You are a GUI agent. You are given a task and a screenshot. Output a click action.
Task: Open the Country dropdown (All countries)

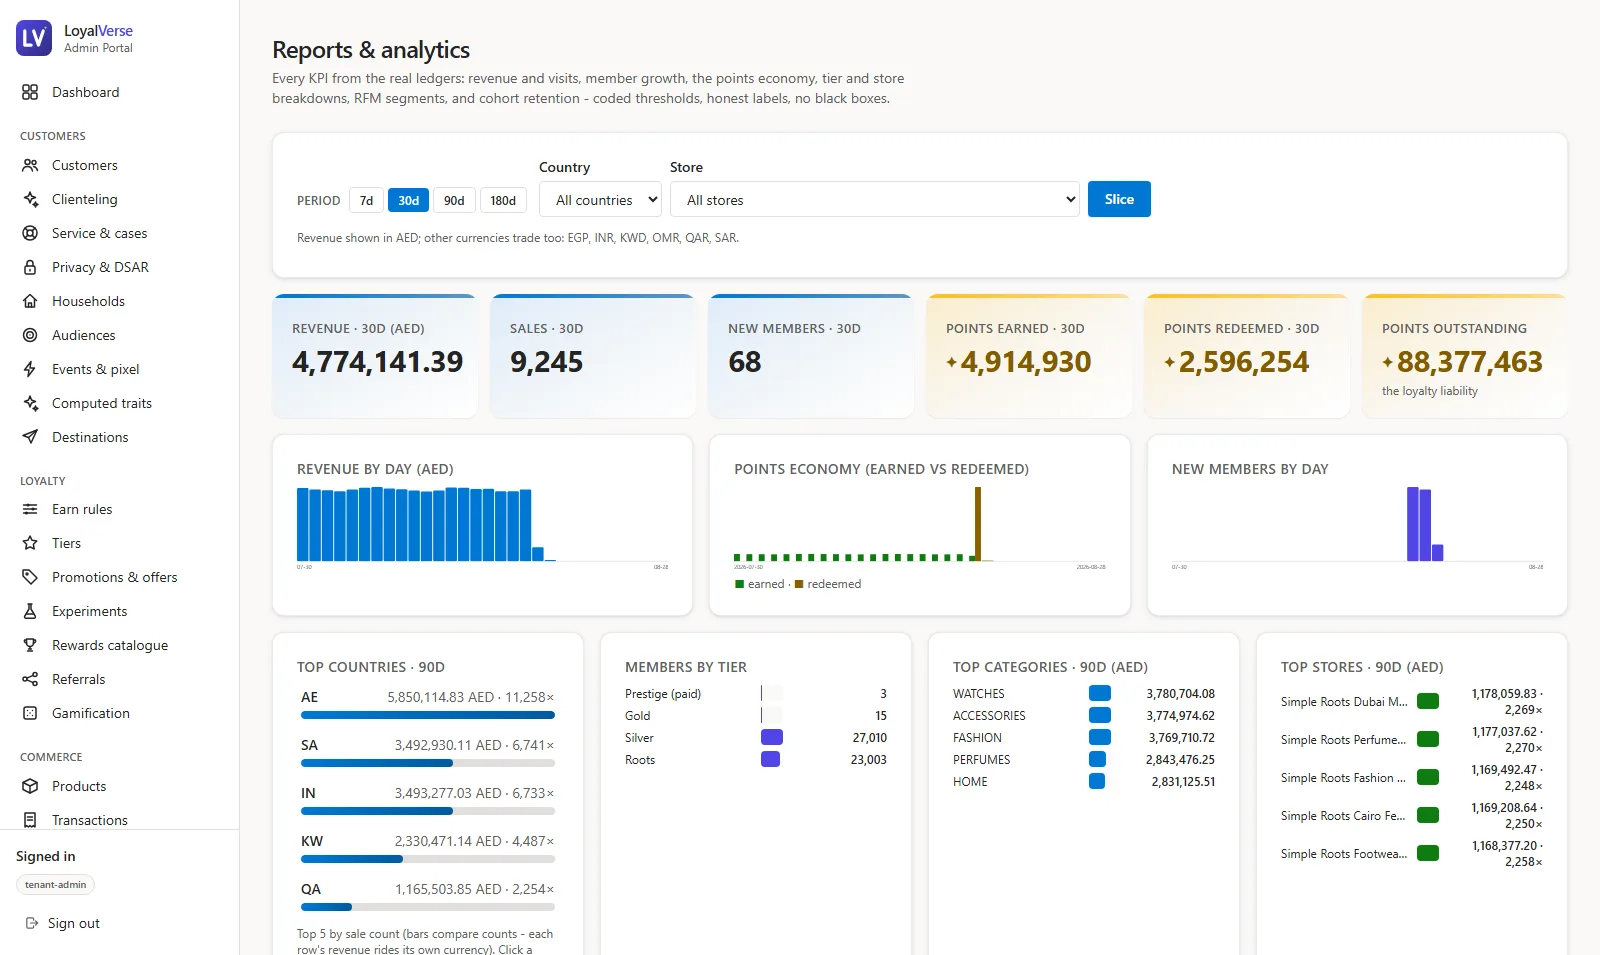pos(600,199)
